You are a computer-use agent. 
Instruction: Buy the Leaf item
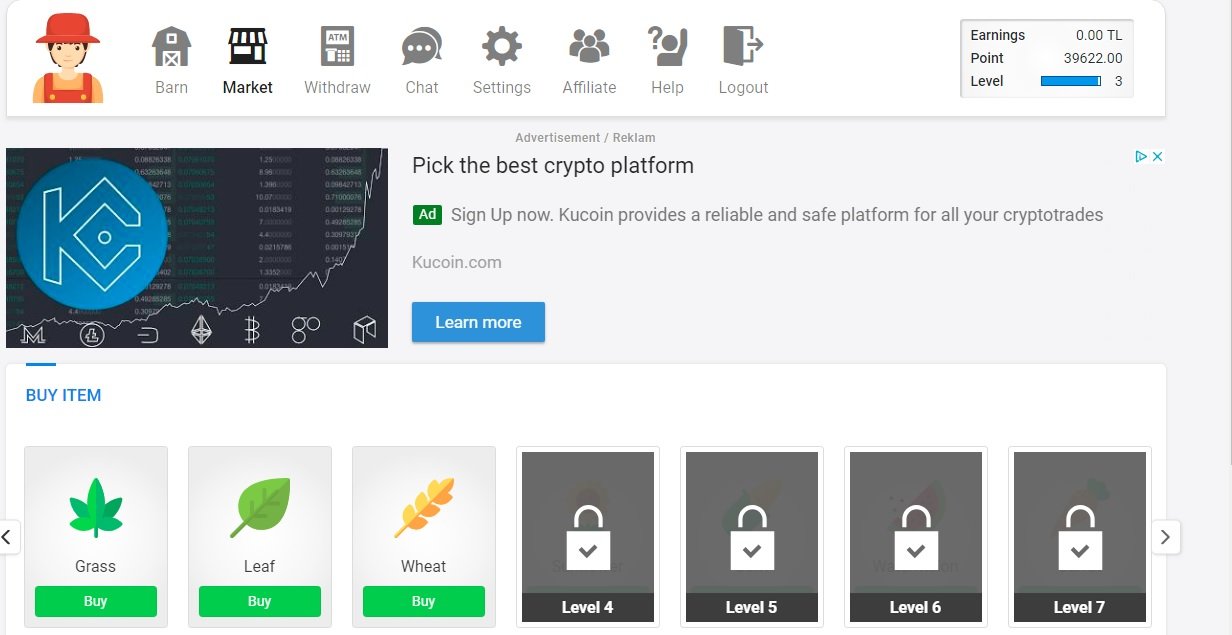click(260, 601)
